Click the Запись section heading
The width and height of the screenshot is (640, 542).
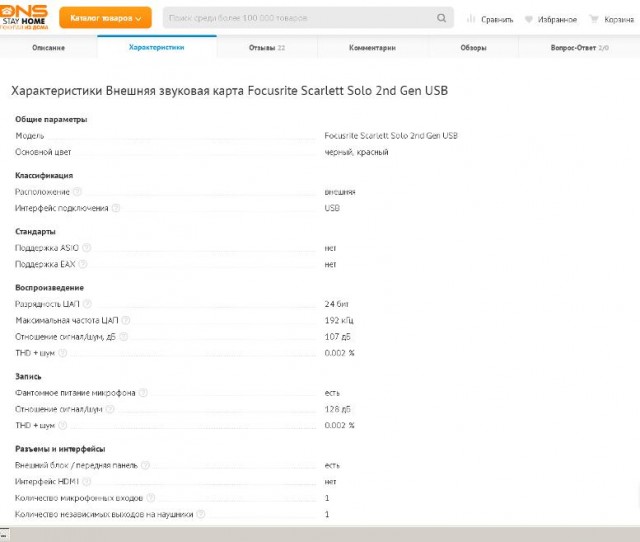[x=28, y=376]
